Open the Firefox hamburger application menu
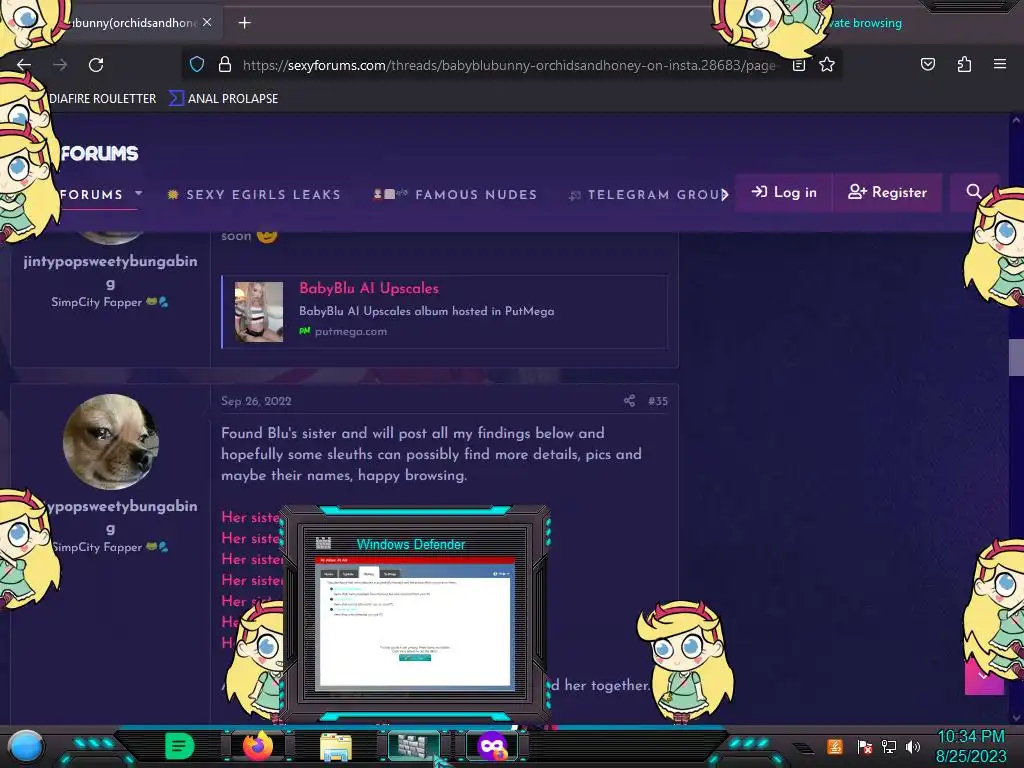1024x768 pixels. 1000,64
